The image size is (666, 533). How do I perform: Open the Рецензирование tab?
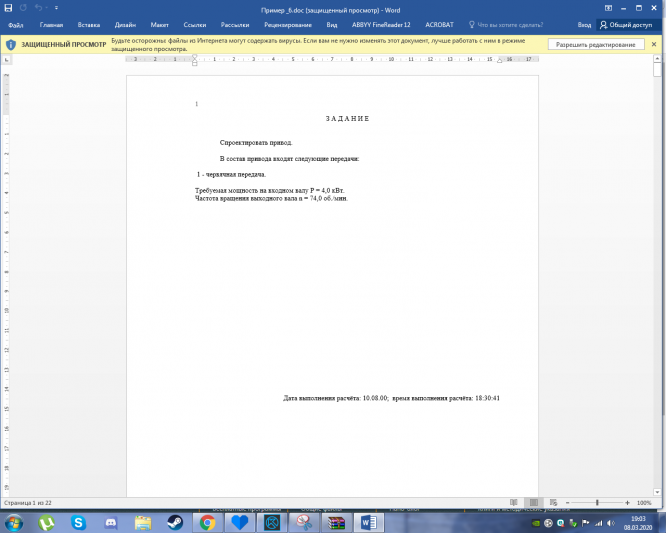coord(288,25)
